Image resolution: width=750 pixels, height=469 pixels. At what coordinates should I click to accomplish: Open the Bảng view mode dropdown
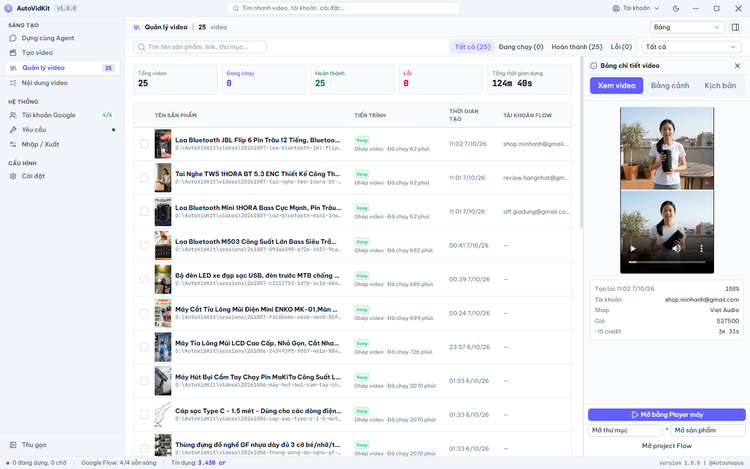pyautogui.click(x=687, y=27)
